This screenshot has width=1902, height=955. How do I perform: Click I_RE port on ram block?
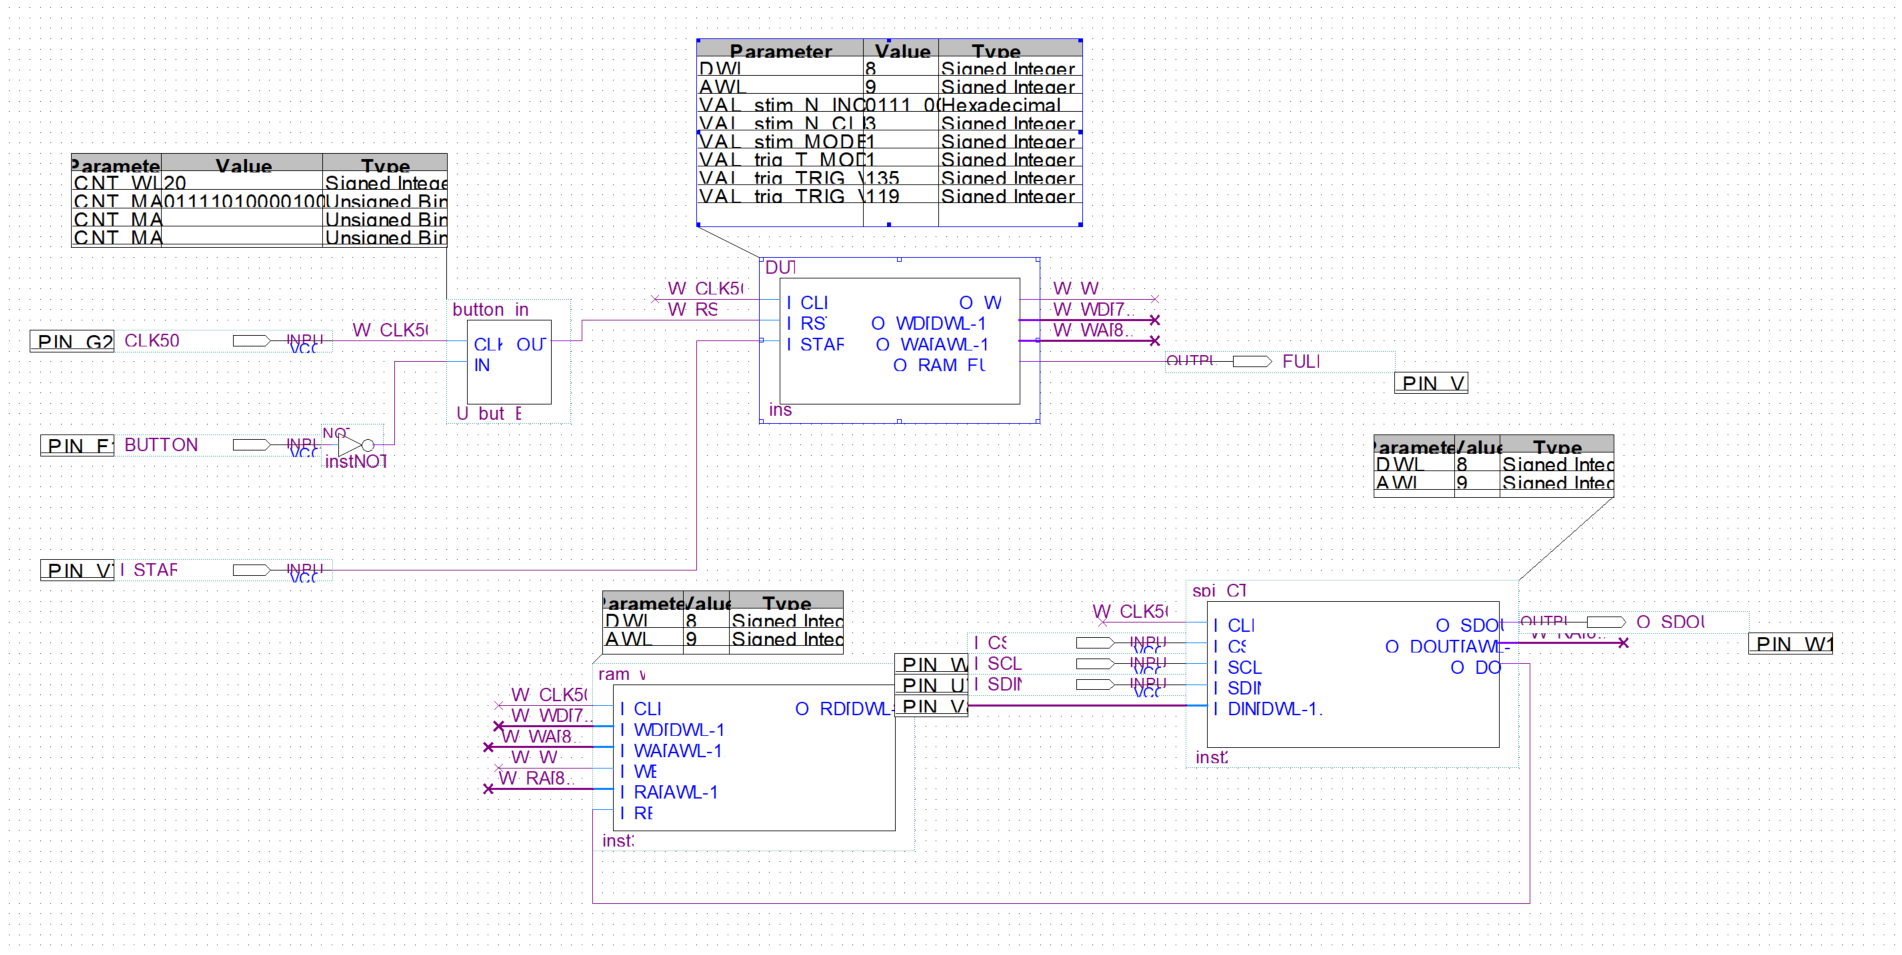pos(636,814)
